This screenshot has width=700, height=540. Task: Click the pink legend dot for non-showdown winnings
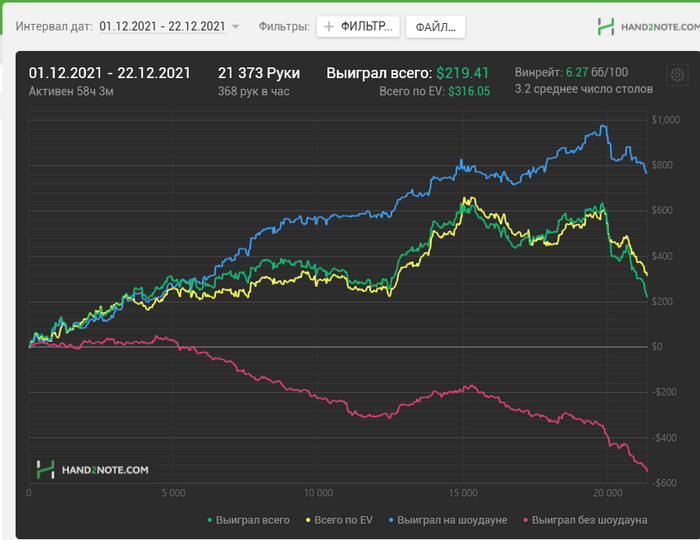pos(525,520)
